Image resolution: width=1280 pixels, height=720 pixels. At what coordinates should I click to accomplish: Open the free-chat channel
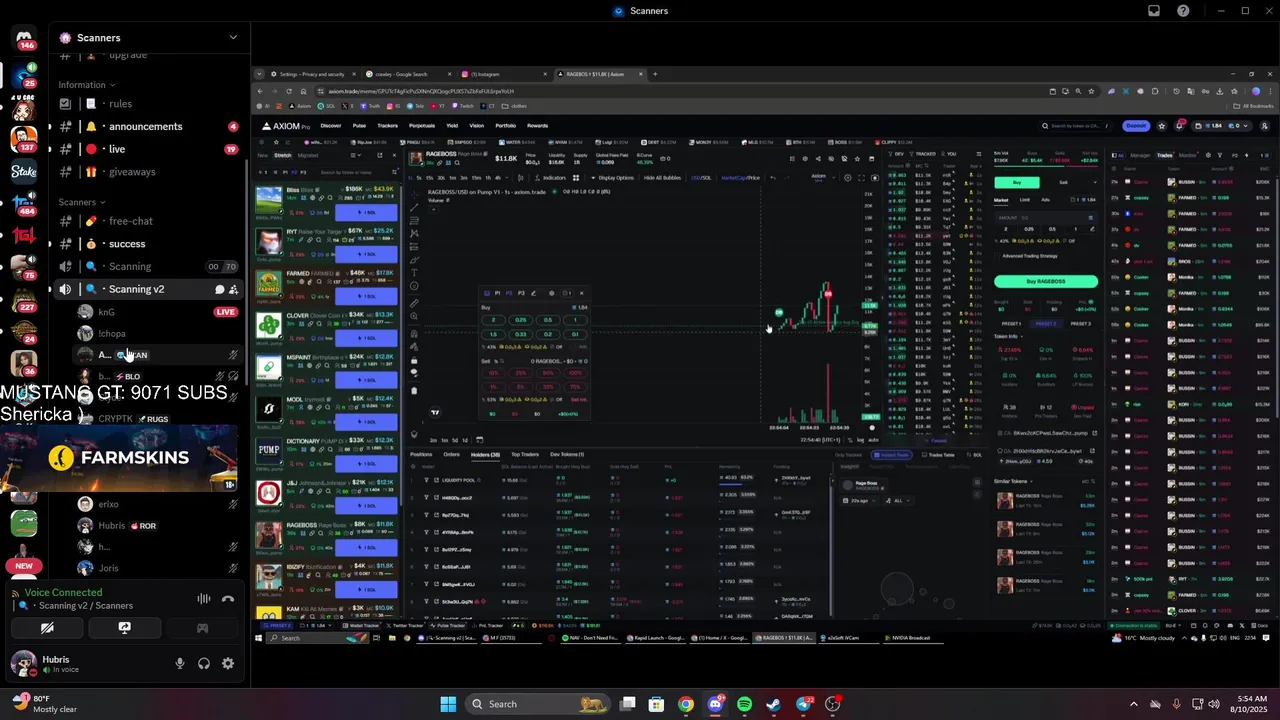point(150,221)
